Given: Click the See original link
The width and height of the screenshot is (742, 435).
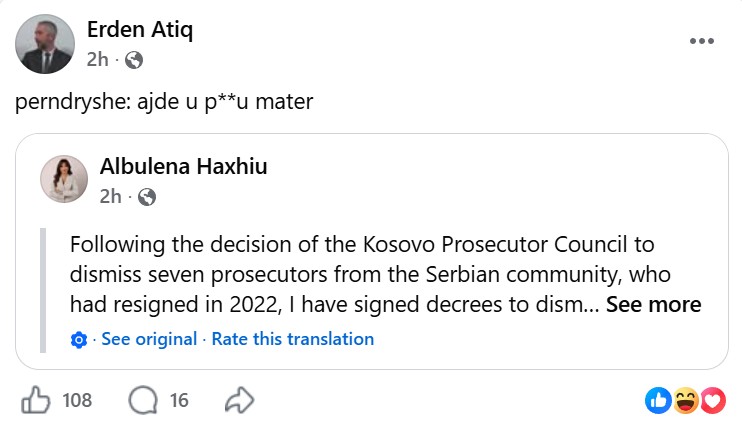Looking at the screenshot, I should [149, 339].
